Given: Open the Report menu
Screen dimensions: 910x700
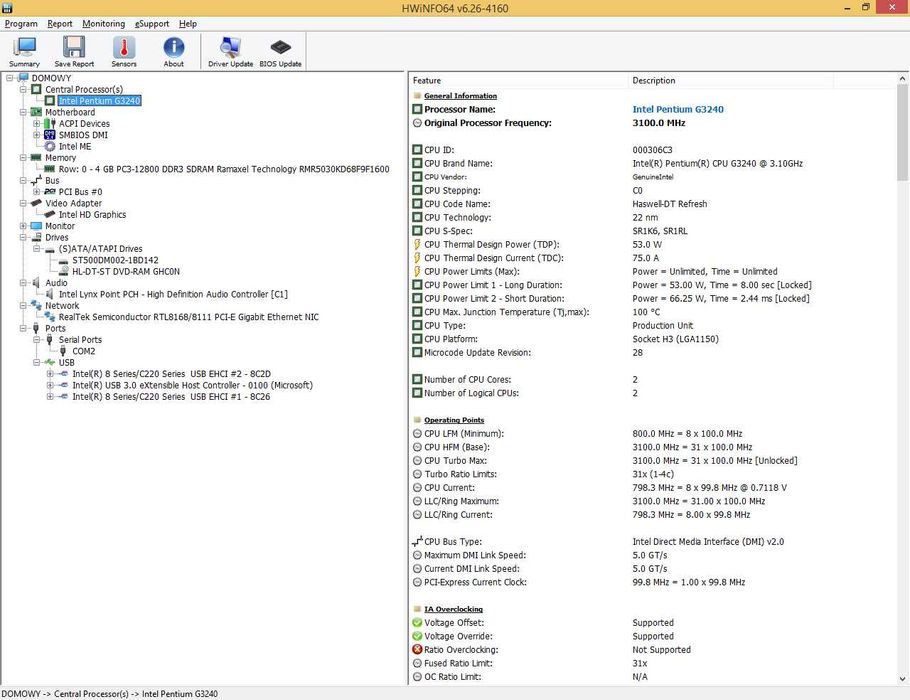Looking at the screenshot, I should coord(60,24).
